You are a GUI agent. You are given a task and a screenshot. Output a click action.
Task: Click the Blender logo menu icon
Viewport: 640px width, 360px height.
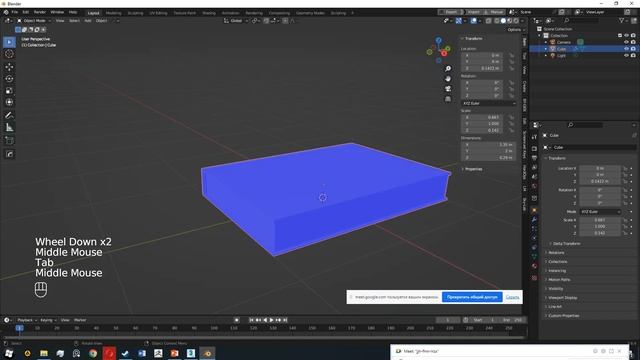(6, 12)
